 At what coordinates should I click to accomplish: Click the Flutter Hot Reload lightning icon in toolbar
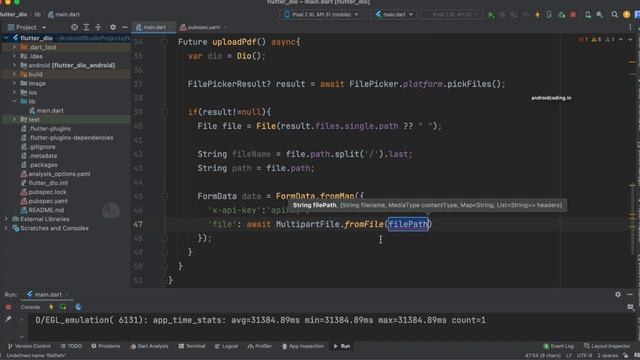coord(538,15)
